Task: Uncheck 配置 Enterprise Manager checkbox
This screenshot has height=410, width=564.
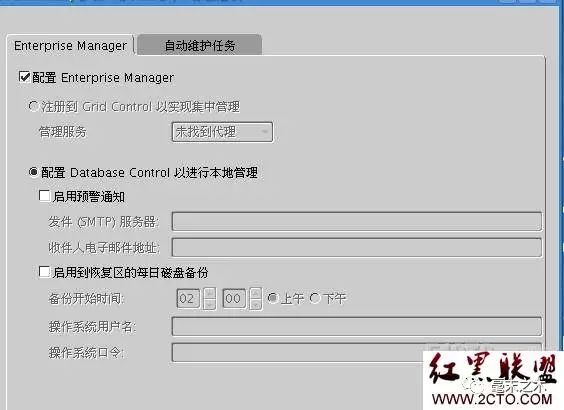Action: point(24,77)
